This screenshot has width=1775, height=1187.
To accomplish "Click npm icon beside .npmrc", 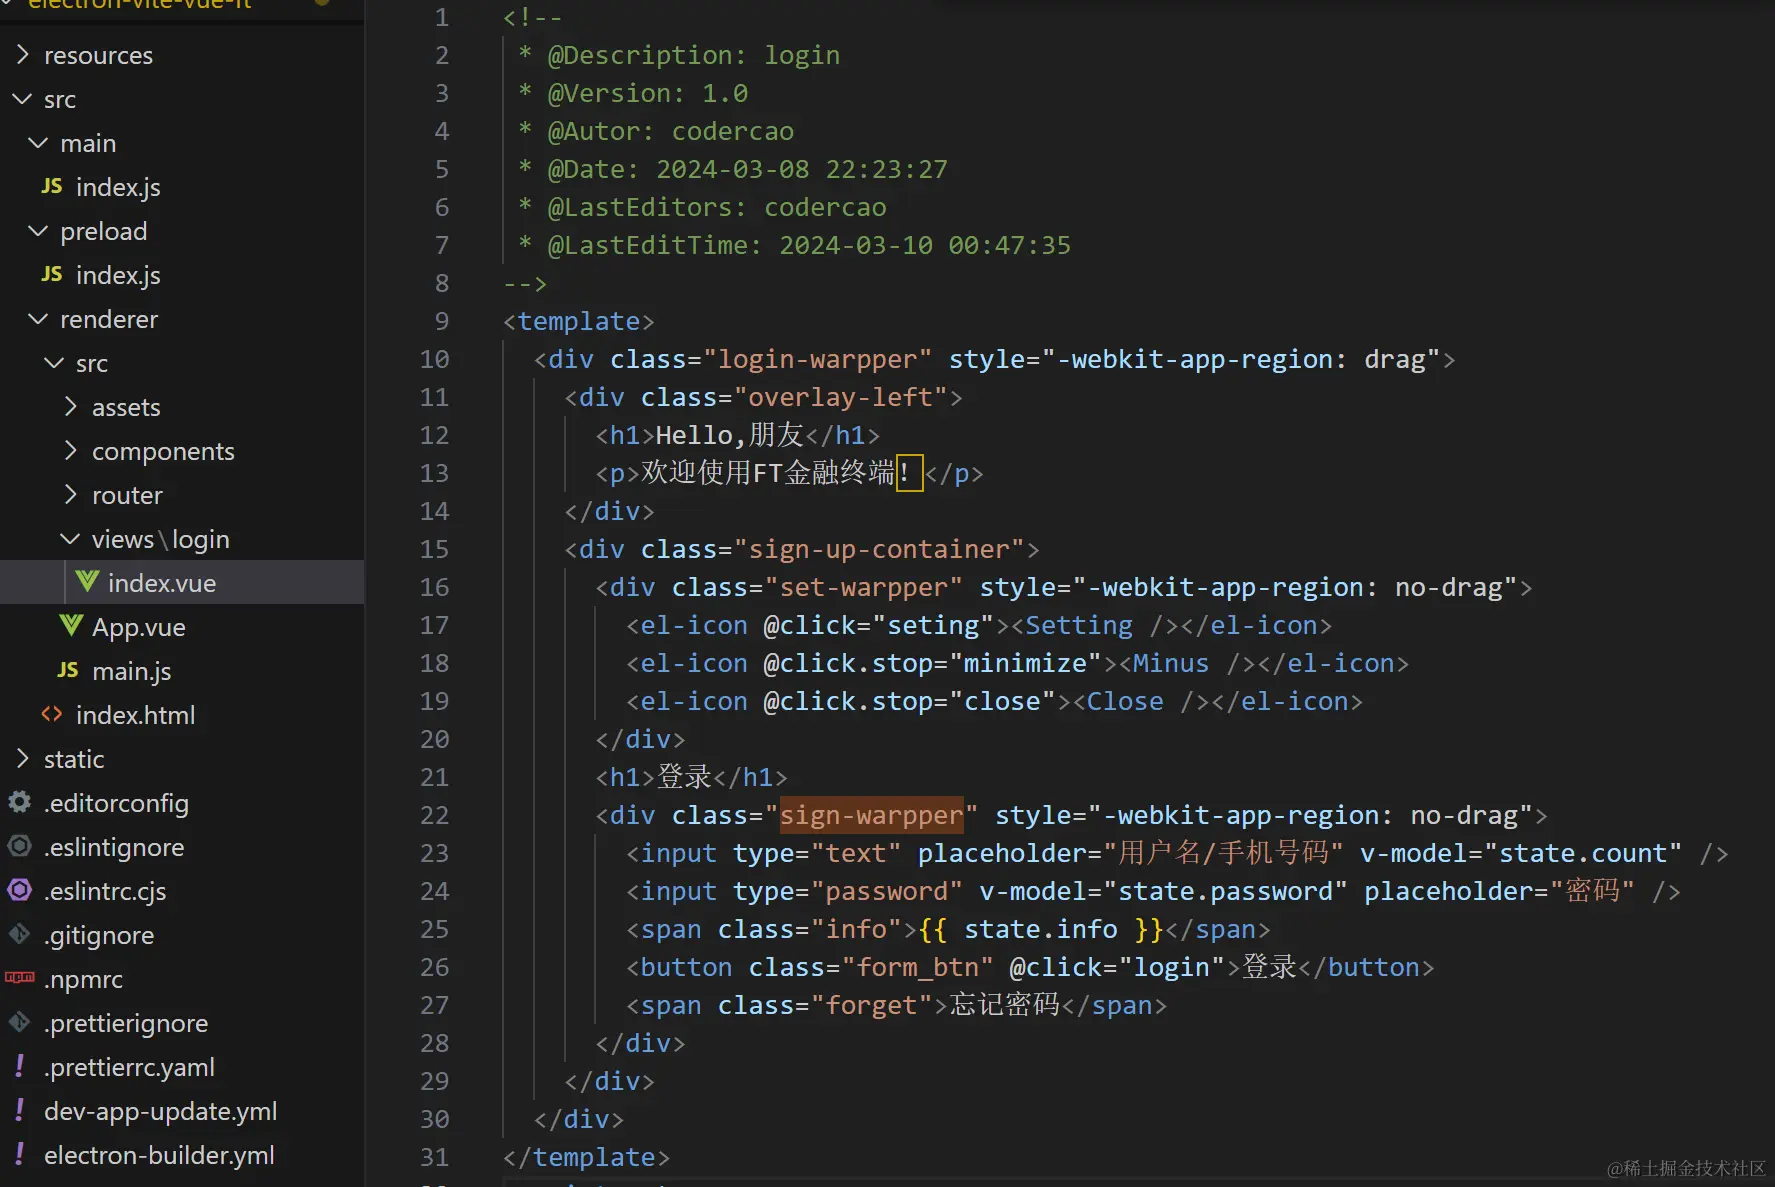I will [x=20, y=978].
